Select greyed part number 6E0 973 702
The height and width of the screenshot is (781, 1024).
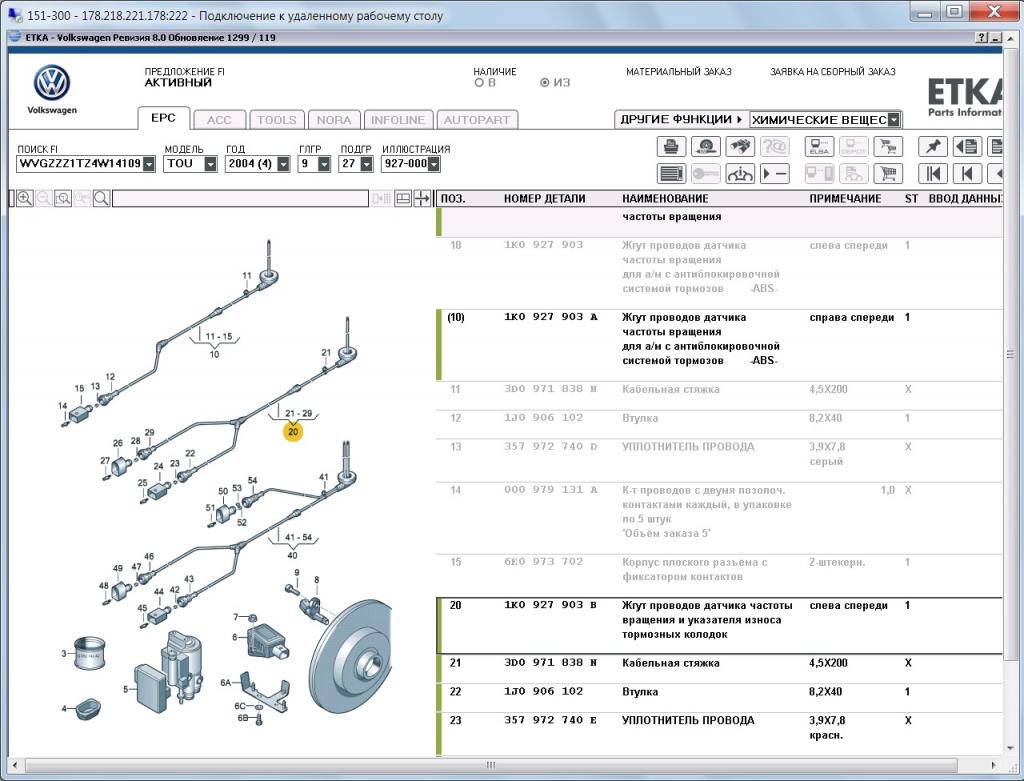tap(543, 562)
